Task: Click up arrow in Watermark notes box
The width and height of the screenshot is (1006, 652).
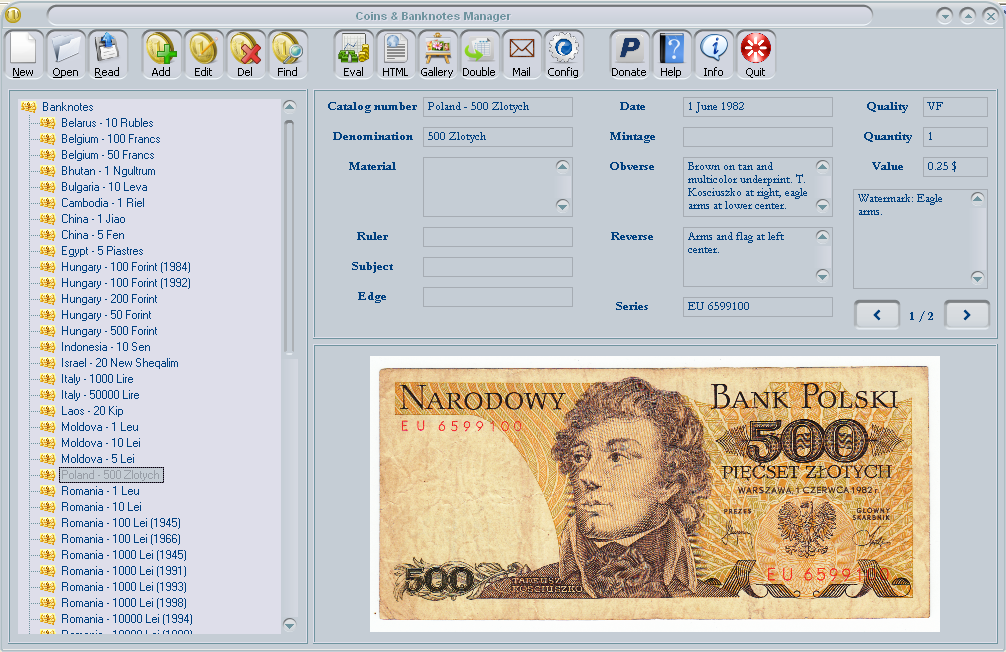Action: coord(977,198)
